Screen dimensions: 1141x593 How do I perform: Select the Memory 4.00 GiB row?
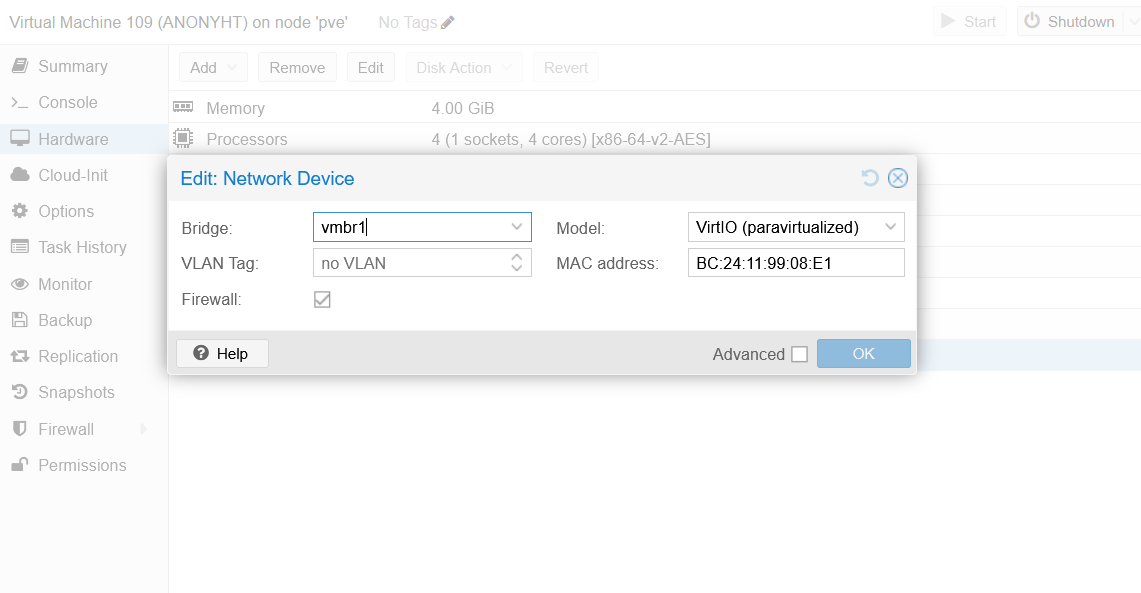point(655,108)
